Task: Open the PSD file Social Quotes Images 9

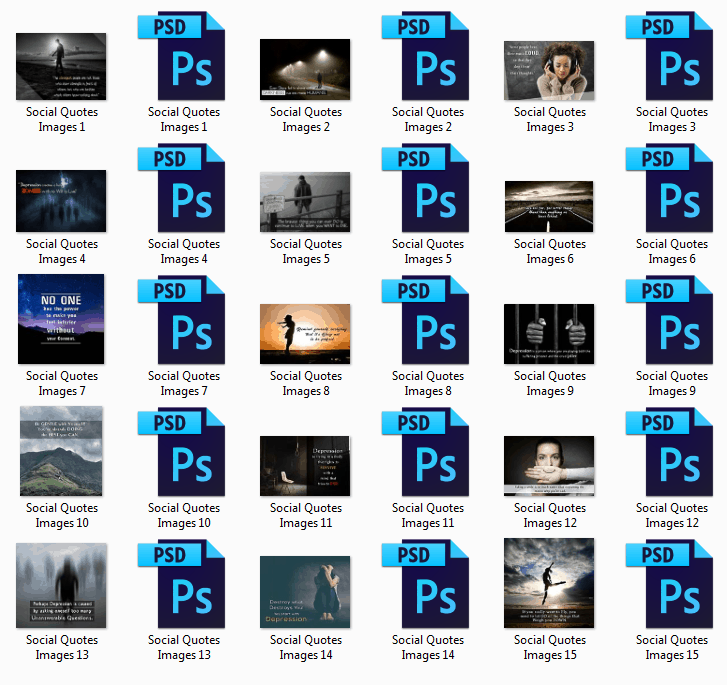Action: (672, 321)
